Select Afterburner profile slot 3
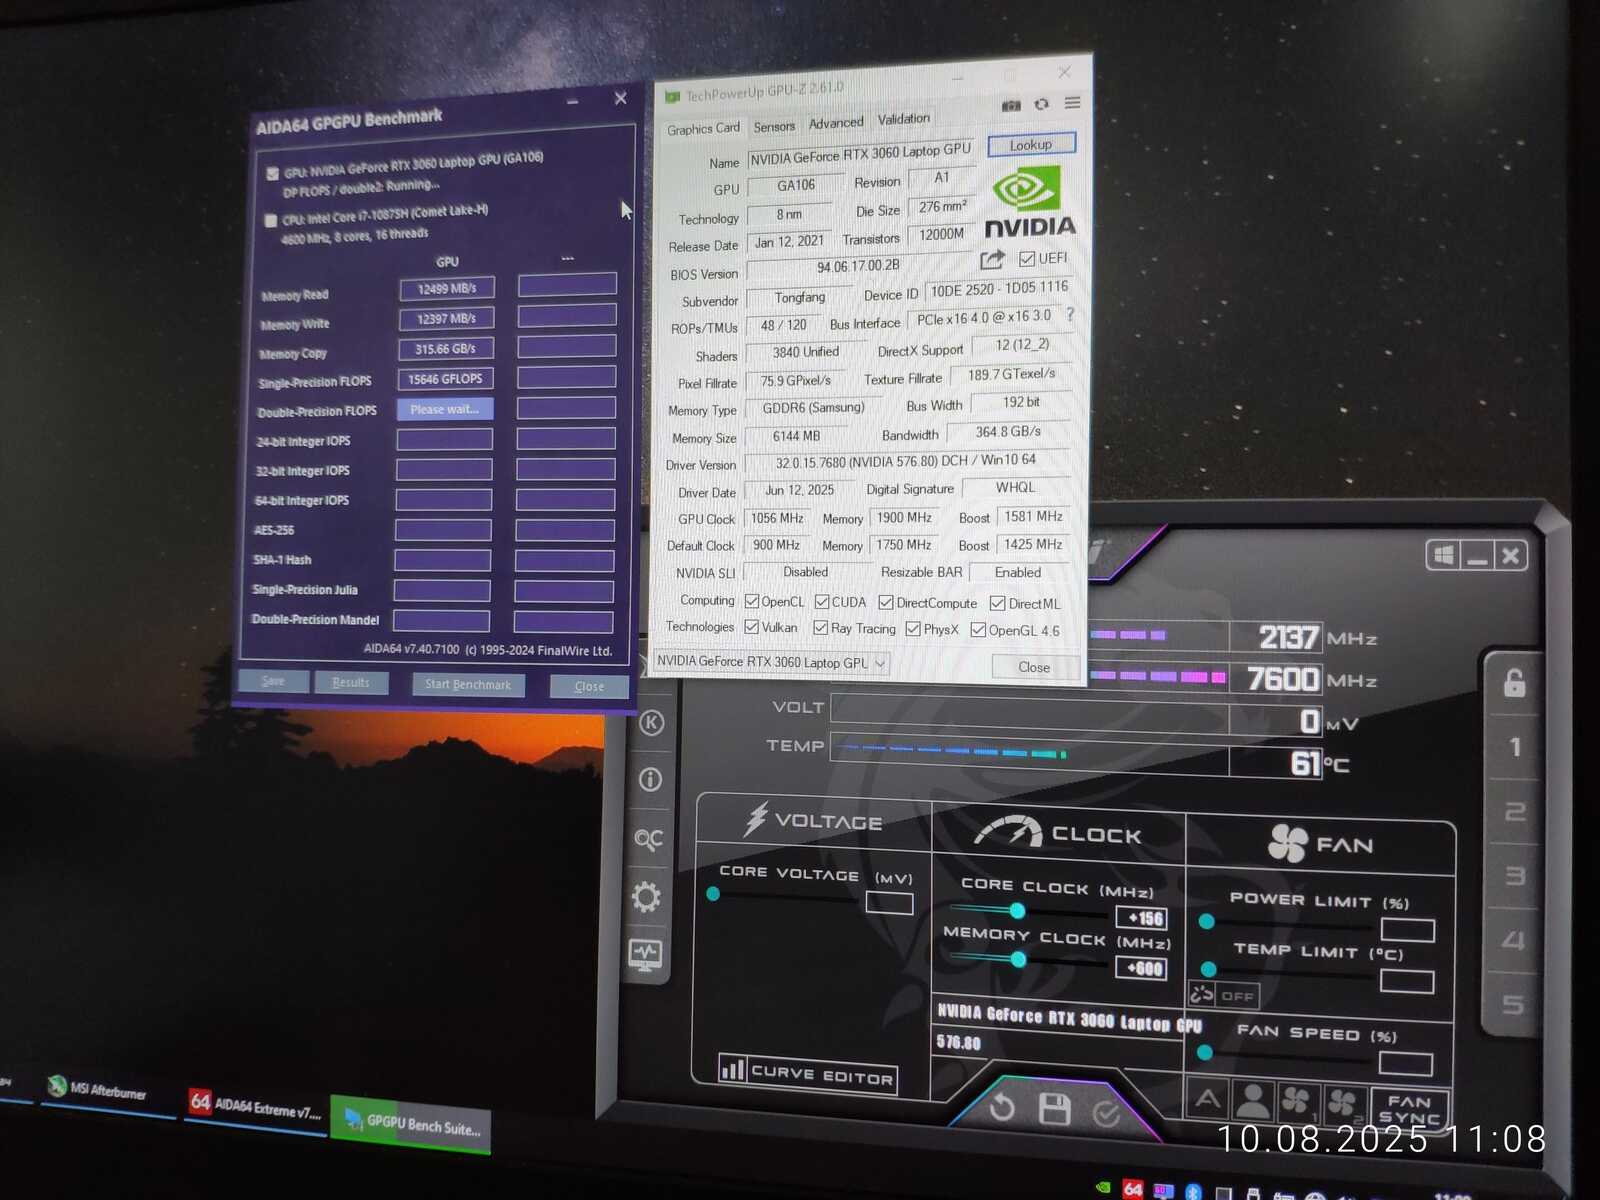The image size is (1600, 1200). pyautogui.click(x=1515, y=876)
